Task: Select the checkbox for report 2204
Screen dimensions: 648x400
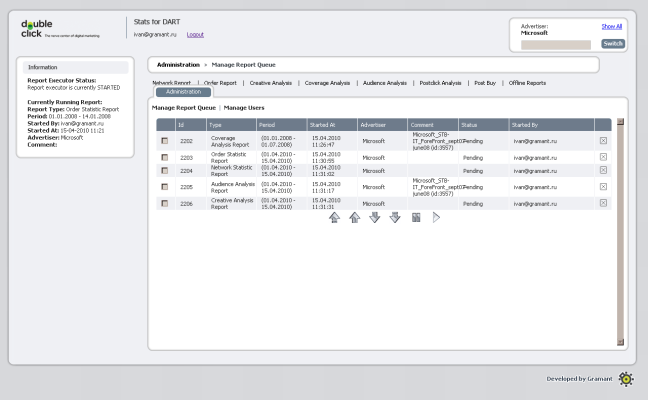Action: (x=164, y=170)
